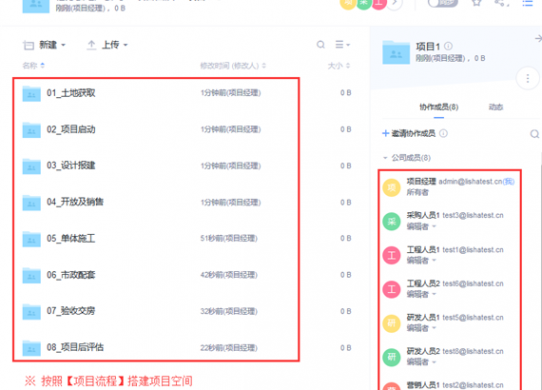
Task: Click info icon beside 项目1 title
Action: pyautogui.click(x=448, y=46)
